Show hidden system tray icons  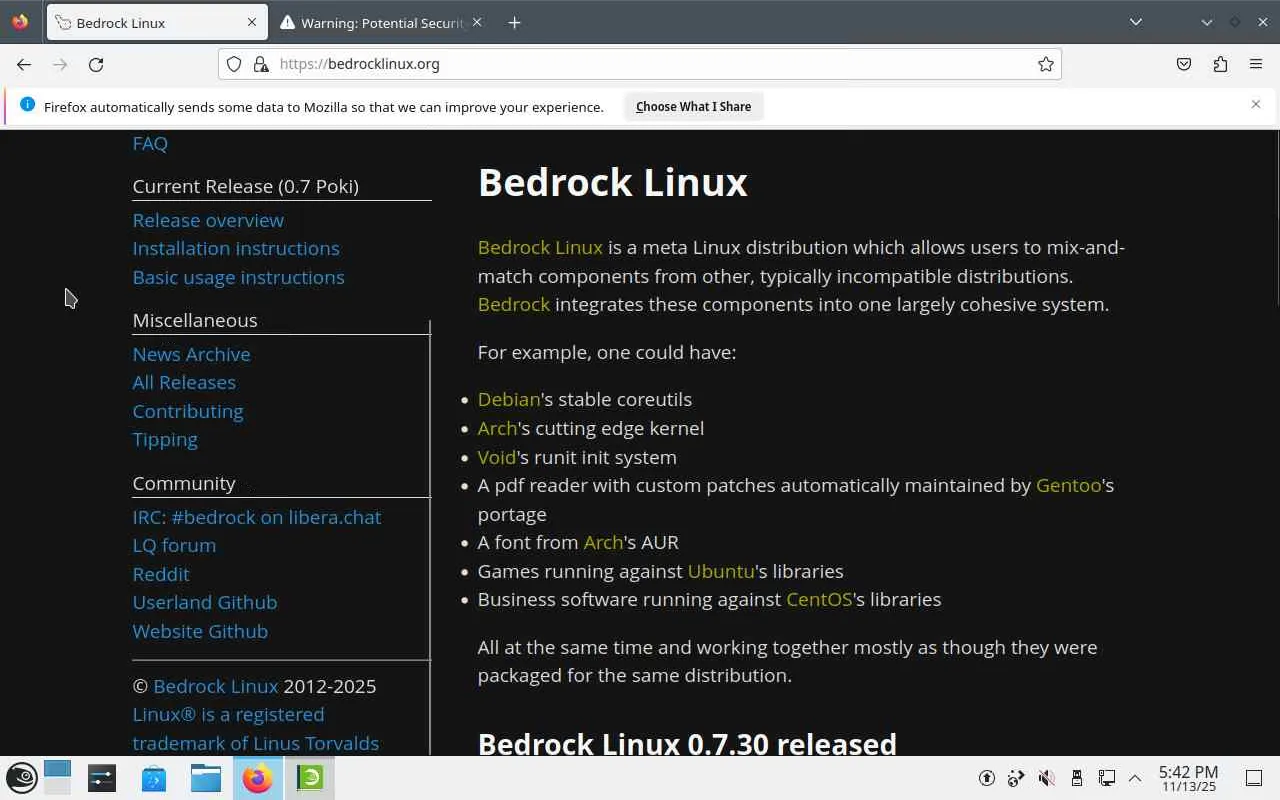[x=1135, y=778]
